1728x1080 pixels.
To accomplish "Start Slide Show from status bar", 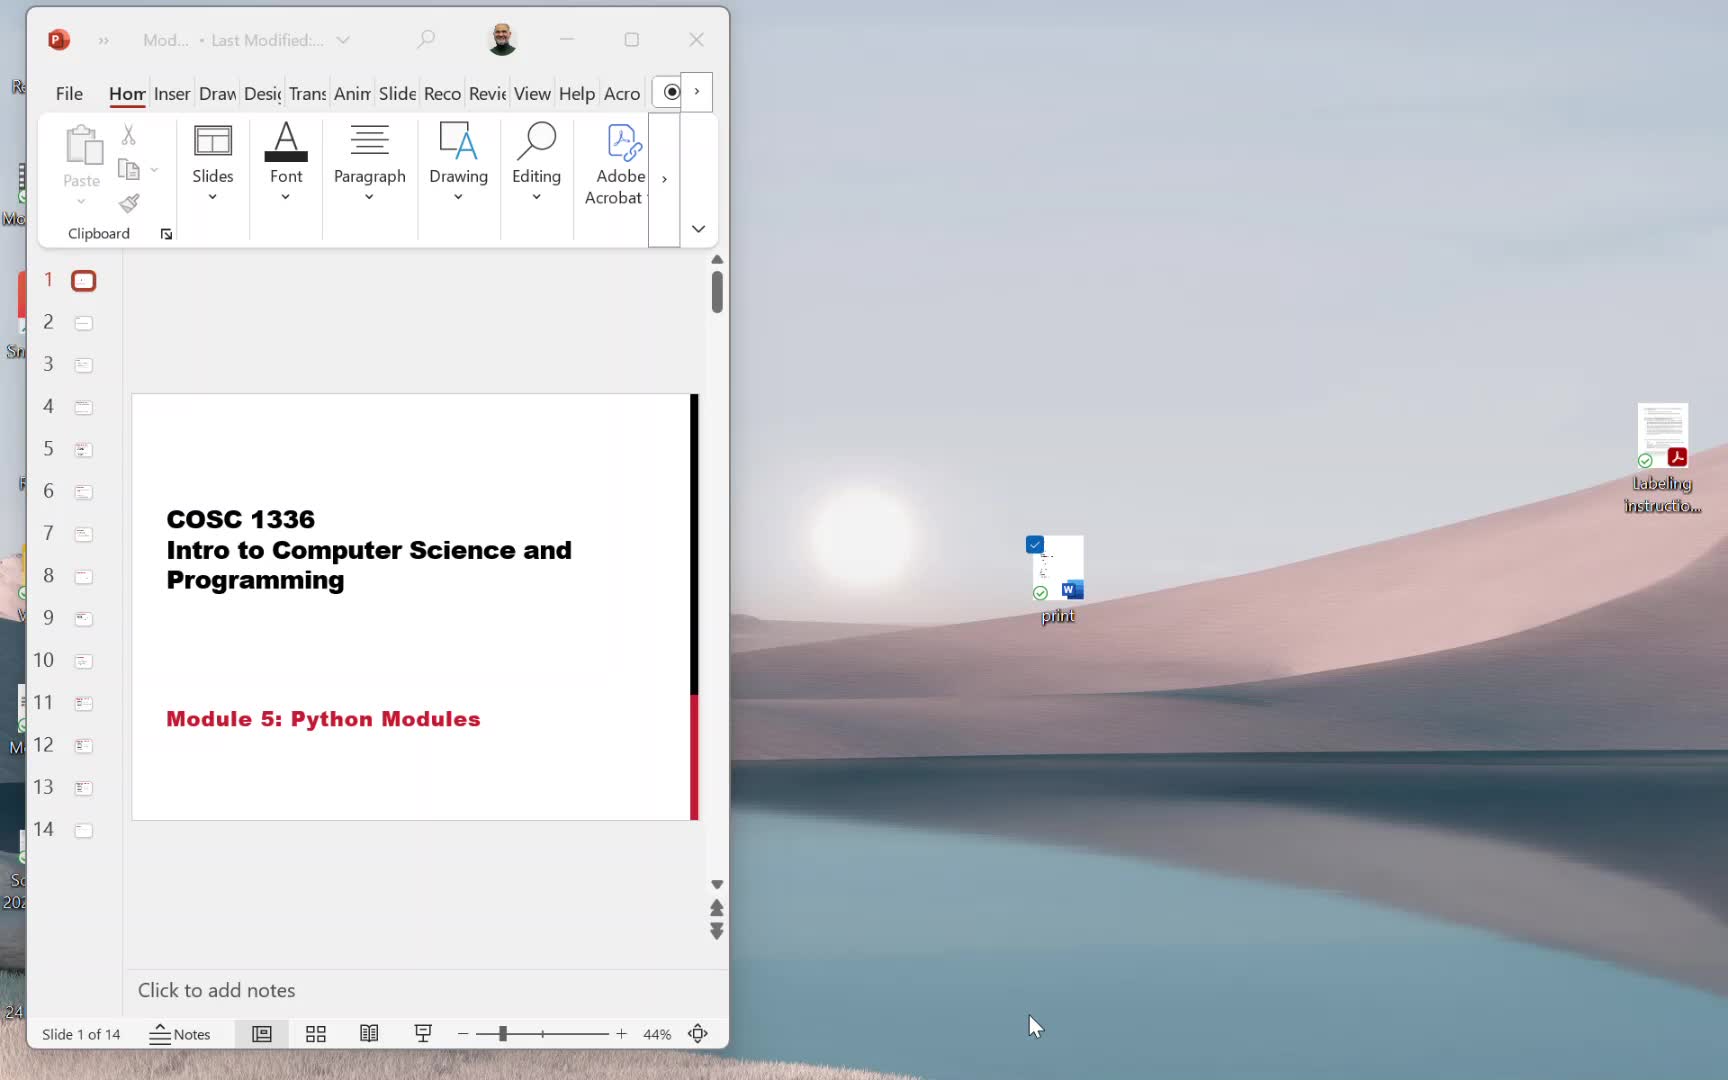I will point(423,1034).
